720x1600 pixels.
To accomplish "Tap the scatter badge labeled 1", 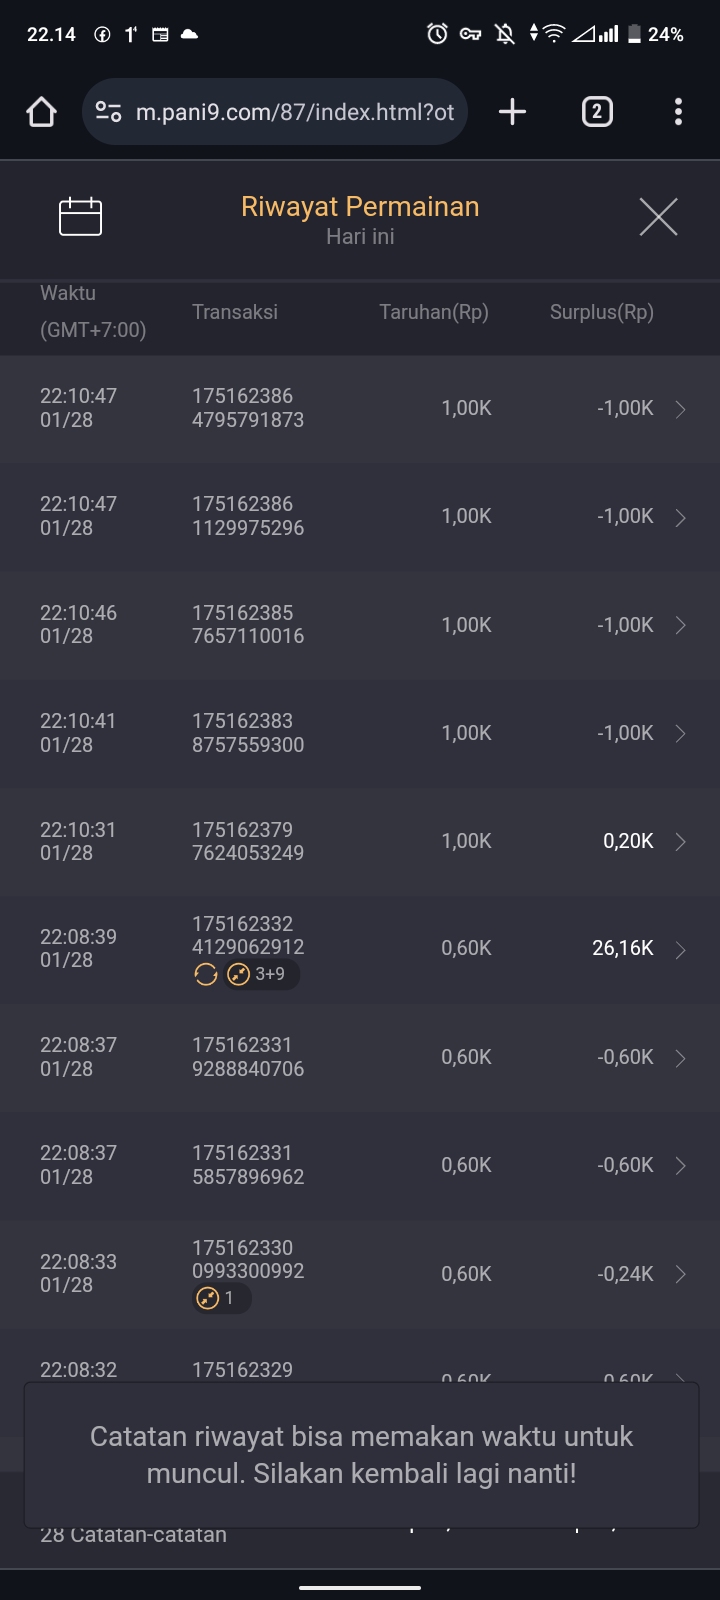I will point(208,1298).
